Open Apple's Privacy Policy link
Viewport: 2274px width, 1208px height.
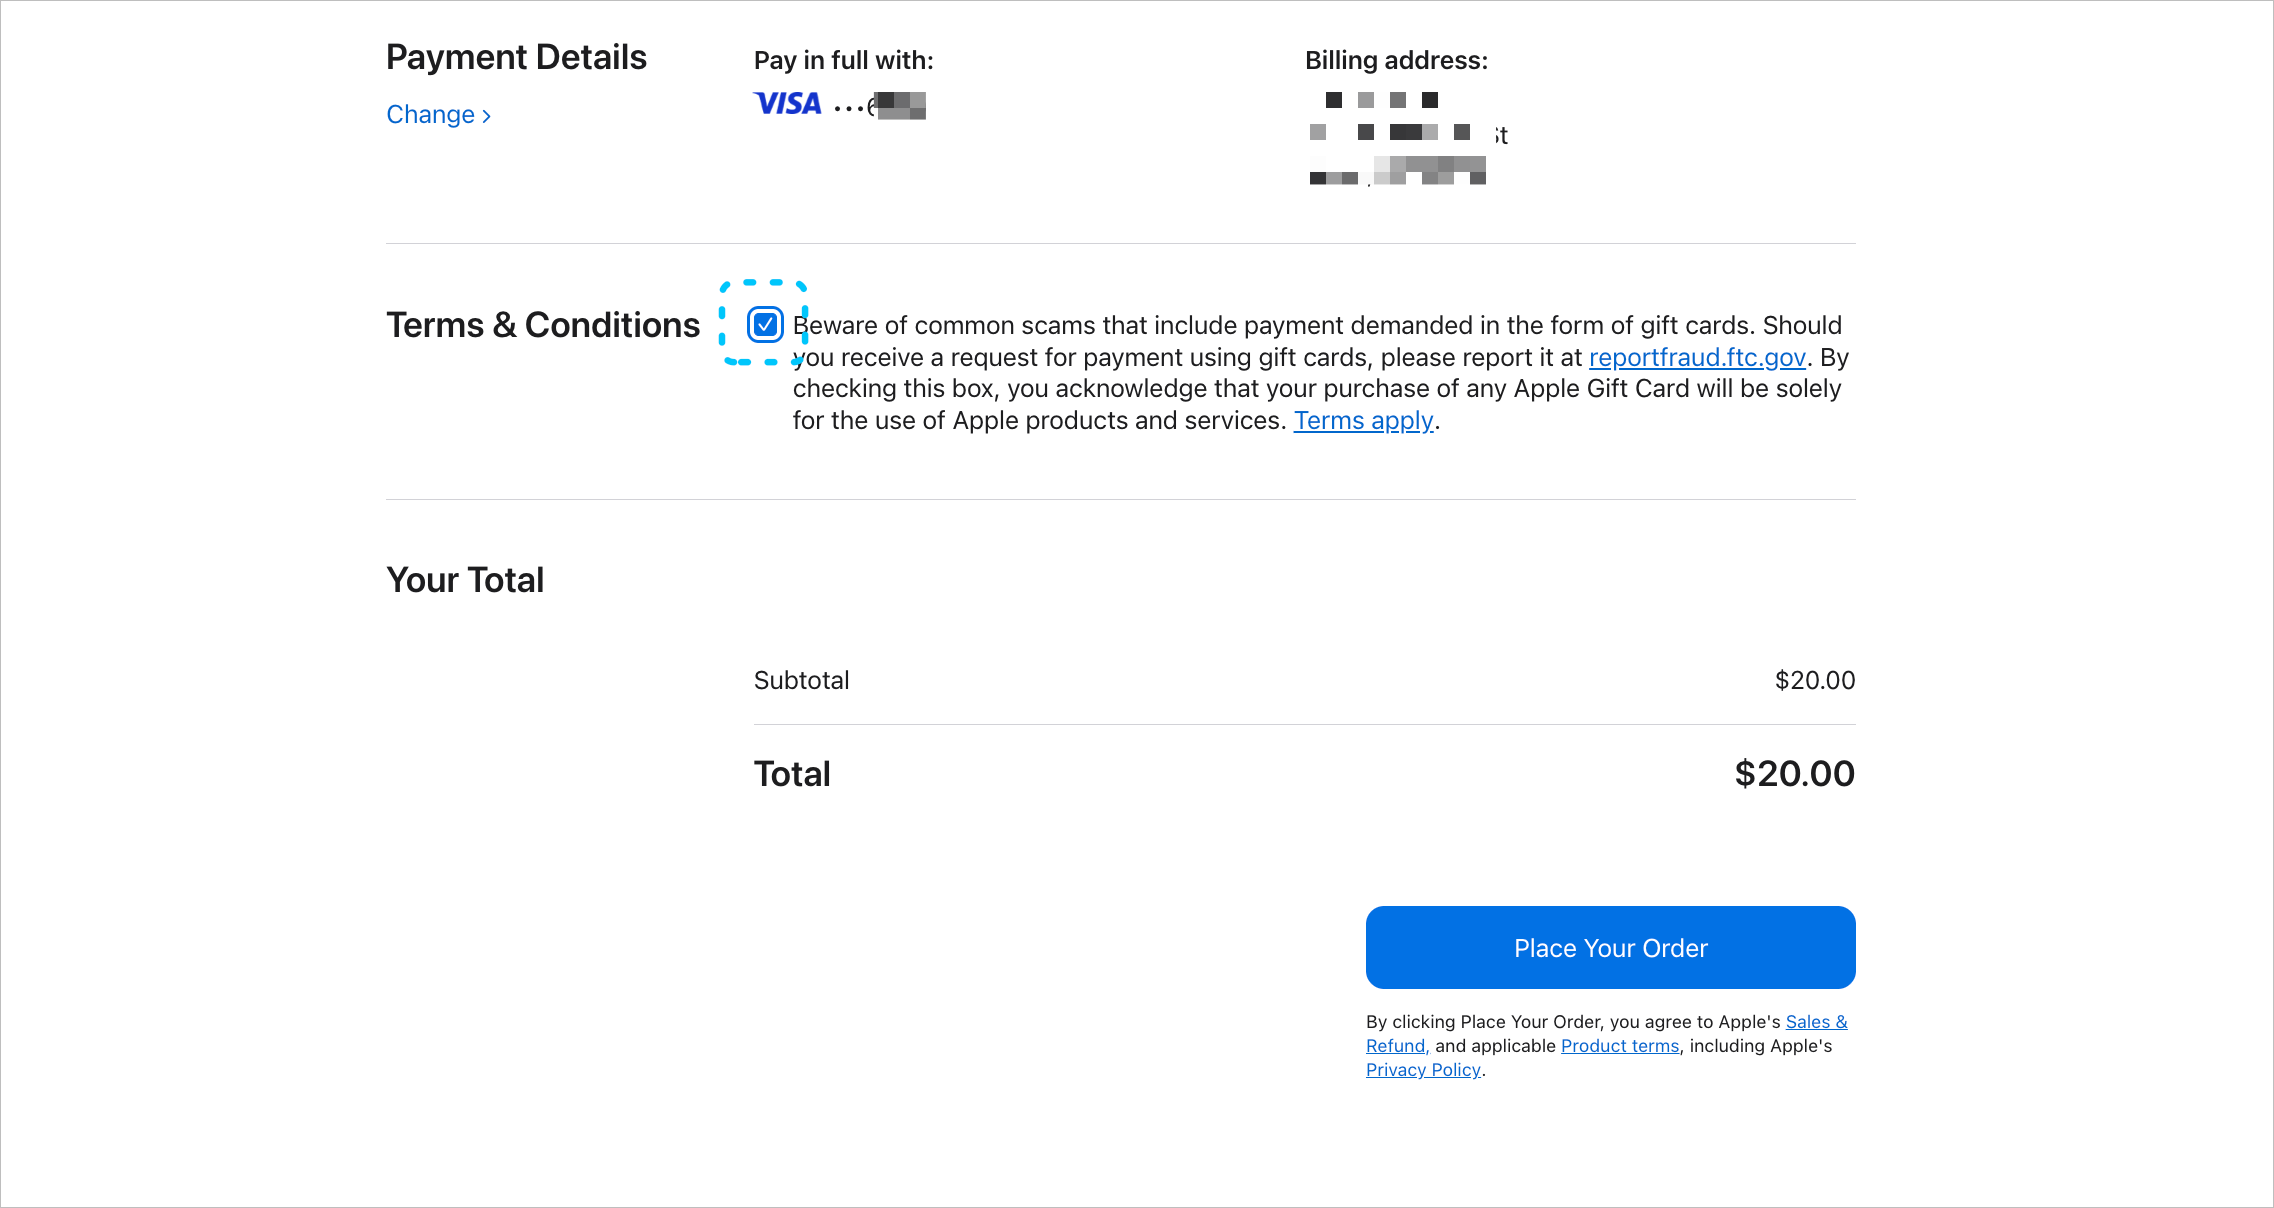click(x=1423, y=1070)
